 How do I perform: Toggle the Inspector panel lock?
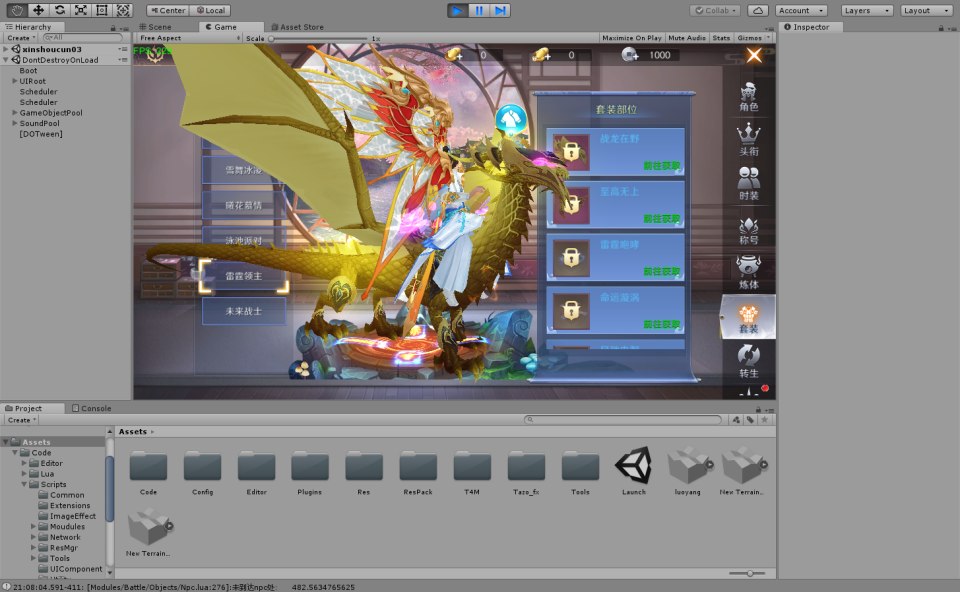coord(940,28)
